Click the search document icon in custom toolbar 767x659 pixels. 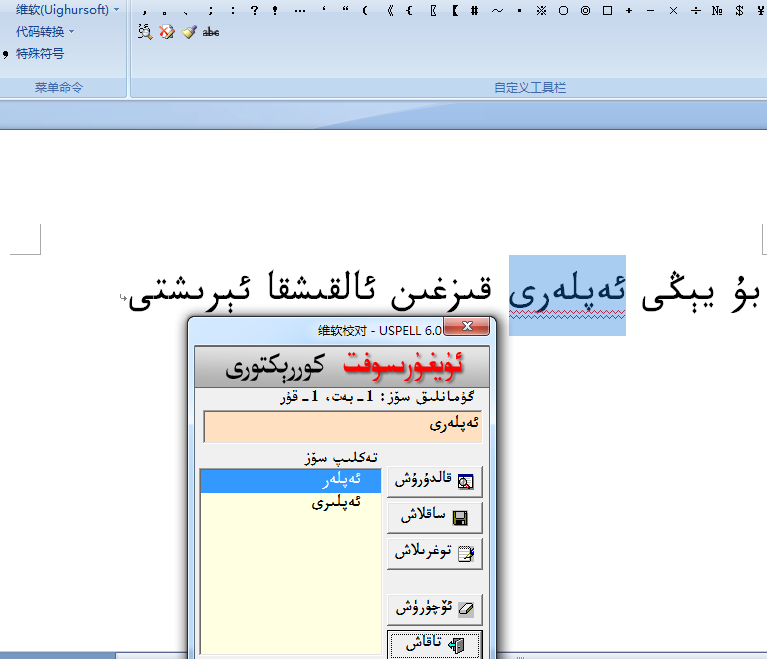pyautogui.click(x=145, y=32)
